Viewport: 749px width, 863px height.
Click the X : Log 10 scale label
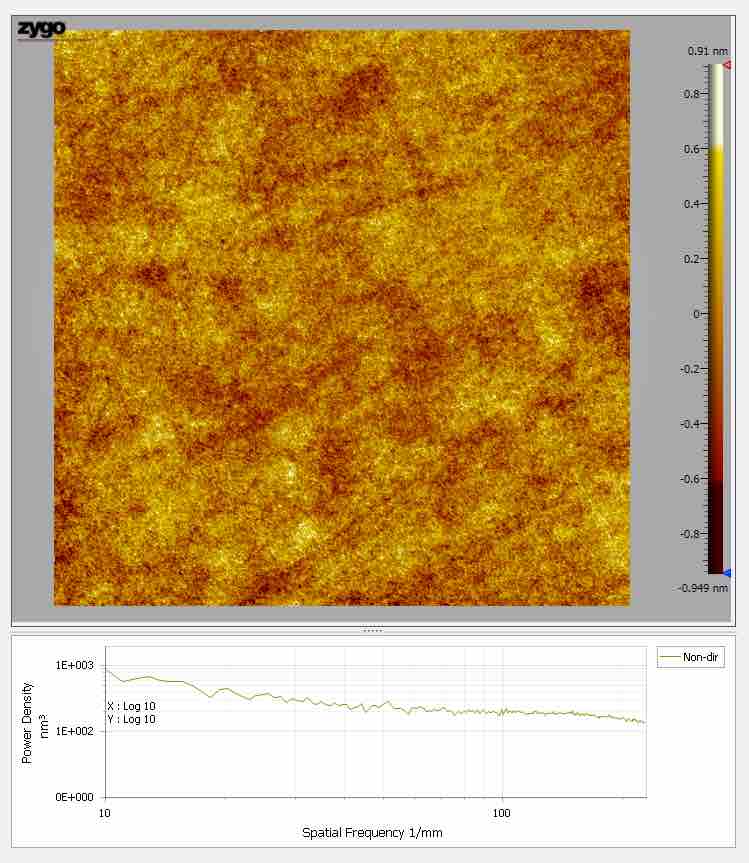coord(131,706)
